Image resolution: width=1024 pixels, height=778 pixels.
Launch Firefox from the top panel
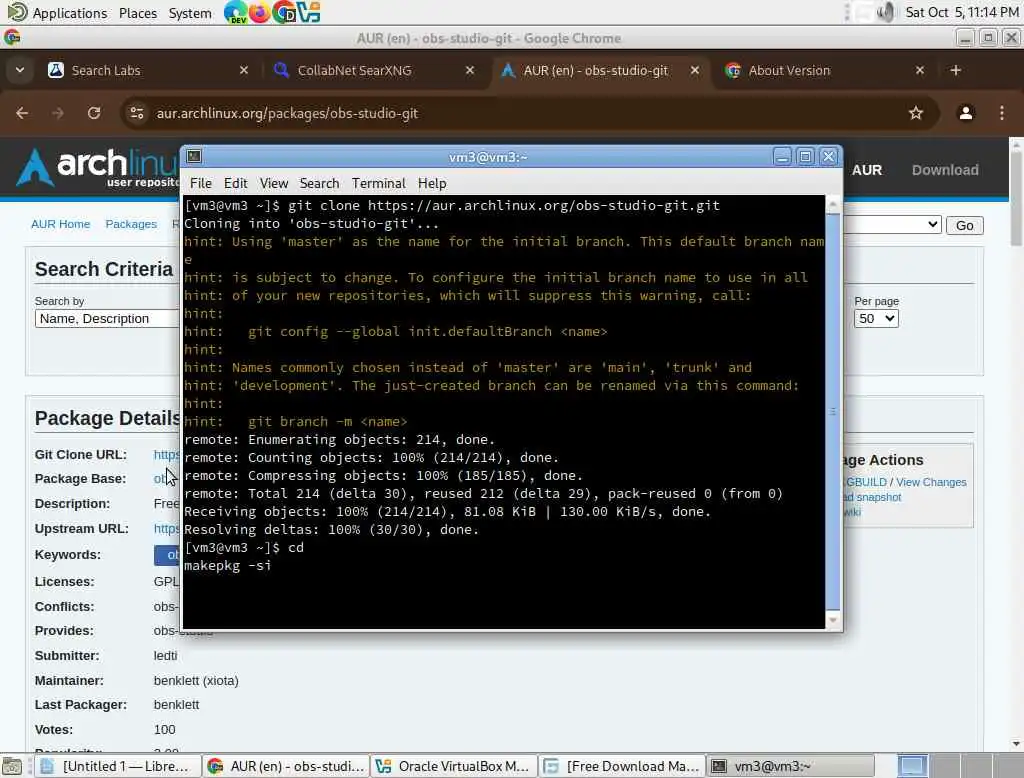(259, 12)
